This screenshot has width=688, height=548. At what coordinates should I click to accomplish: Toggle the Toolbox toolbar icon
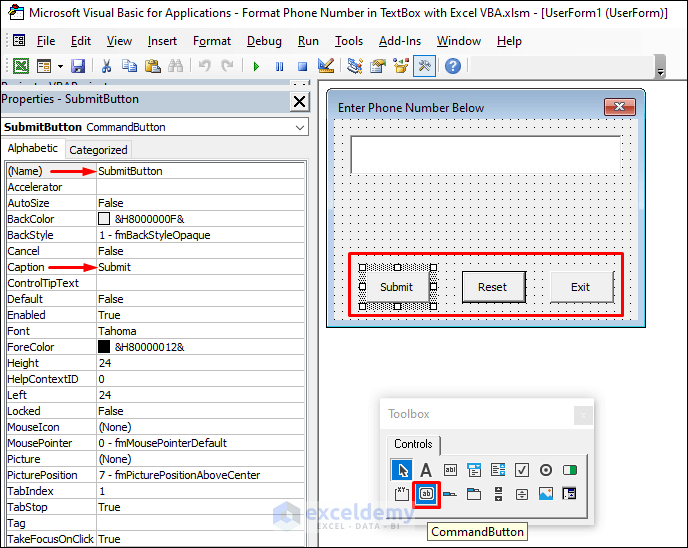[424, 66]
